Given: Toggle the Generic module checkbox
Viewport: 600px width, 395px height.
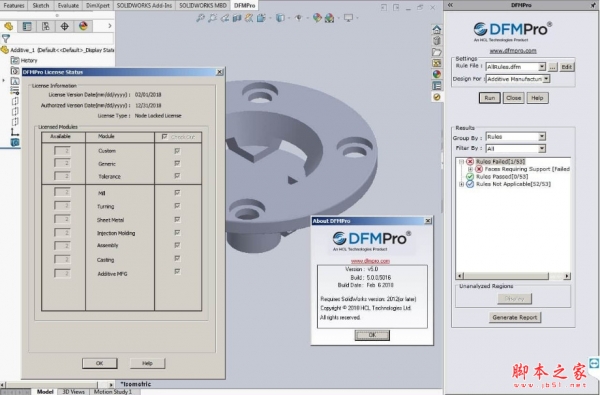Looking at the screenshot, I should [x=177, y=163].
